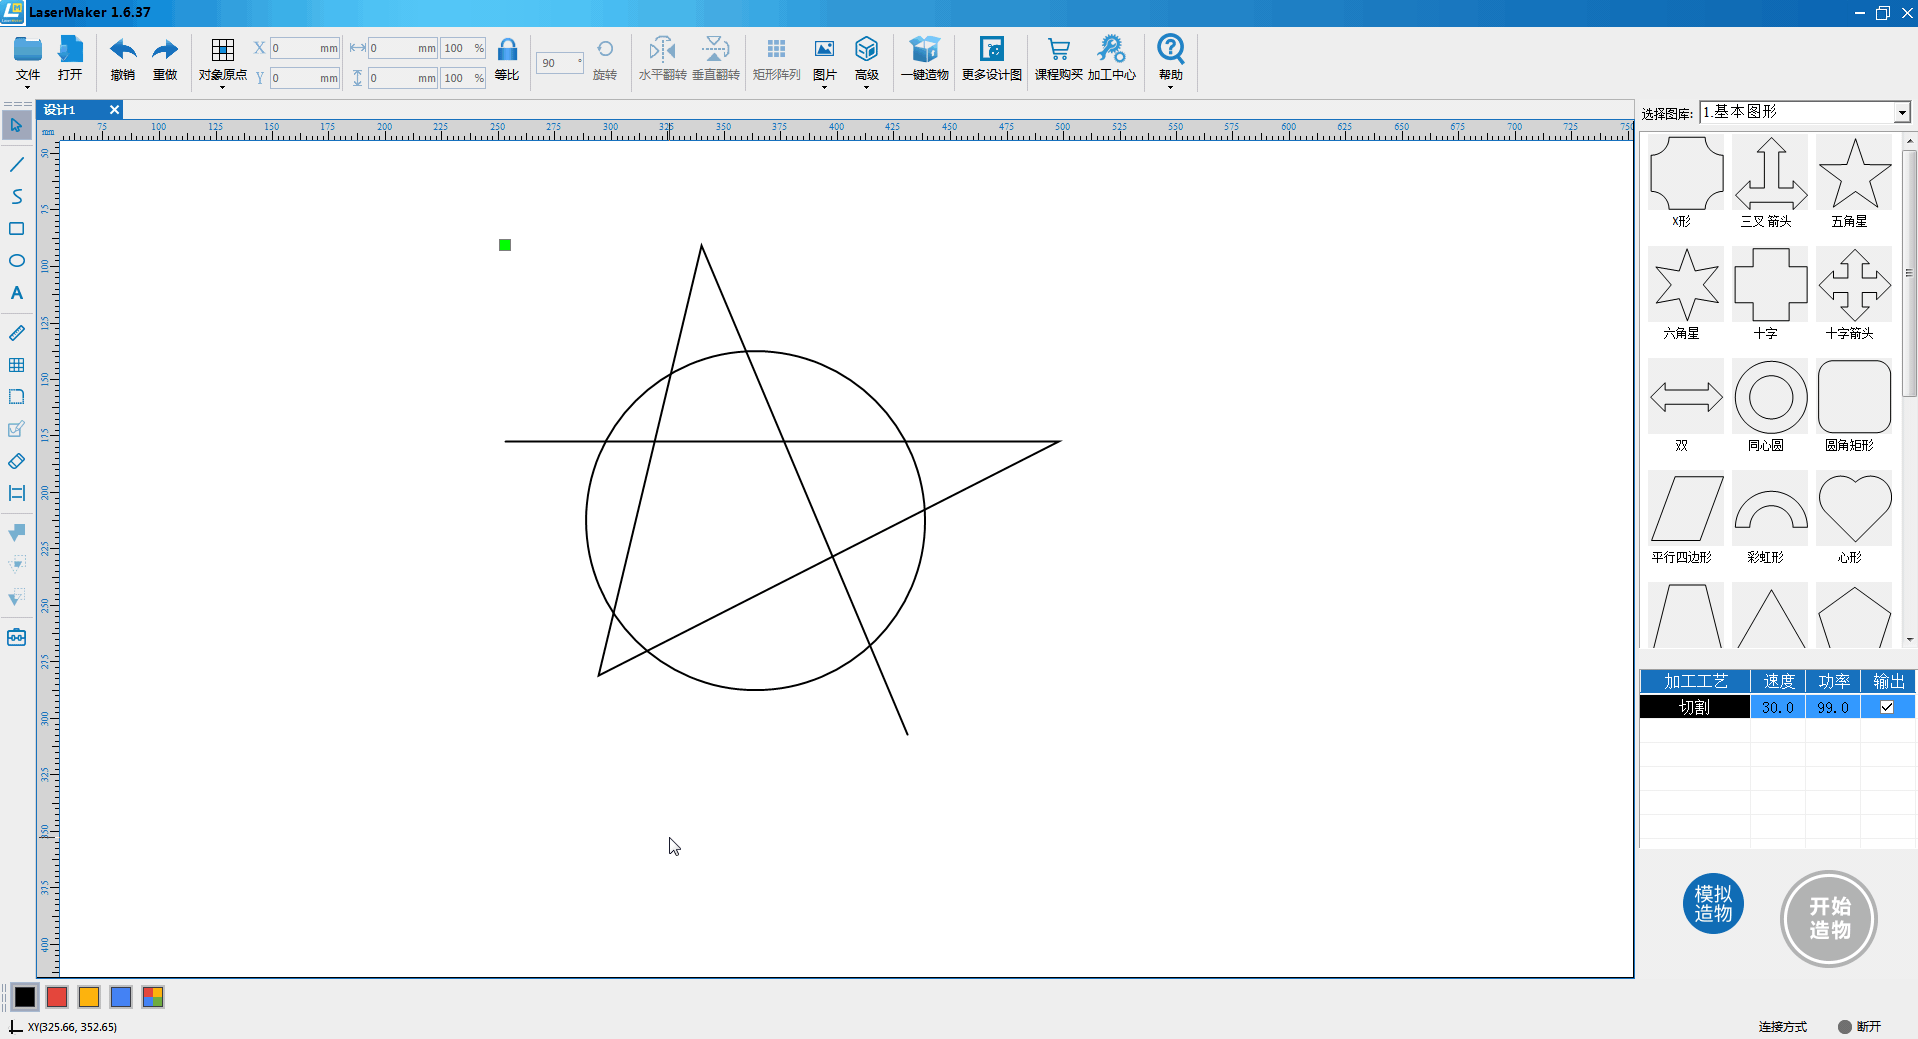
Task: Select the ellipse drawing tool
Action: coord(16,260)
